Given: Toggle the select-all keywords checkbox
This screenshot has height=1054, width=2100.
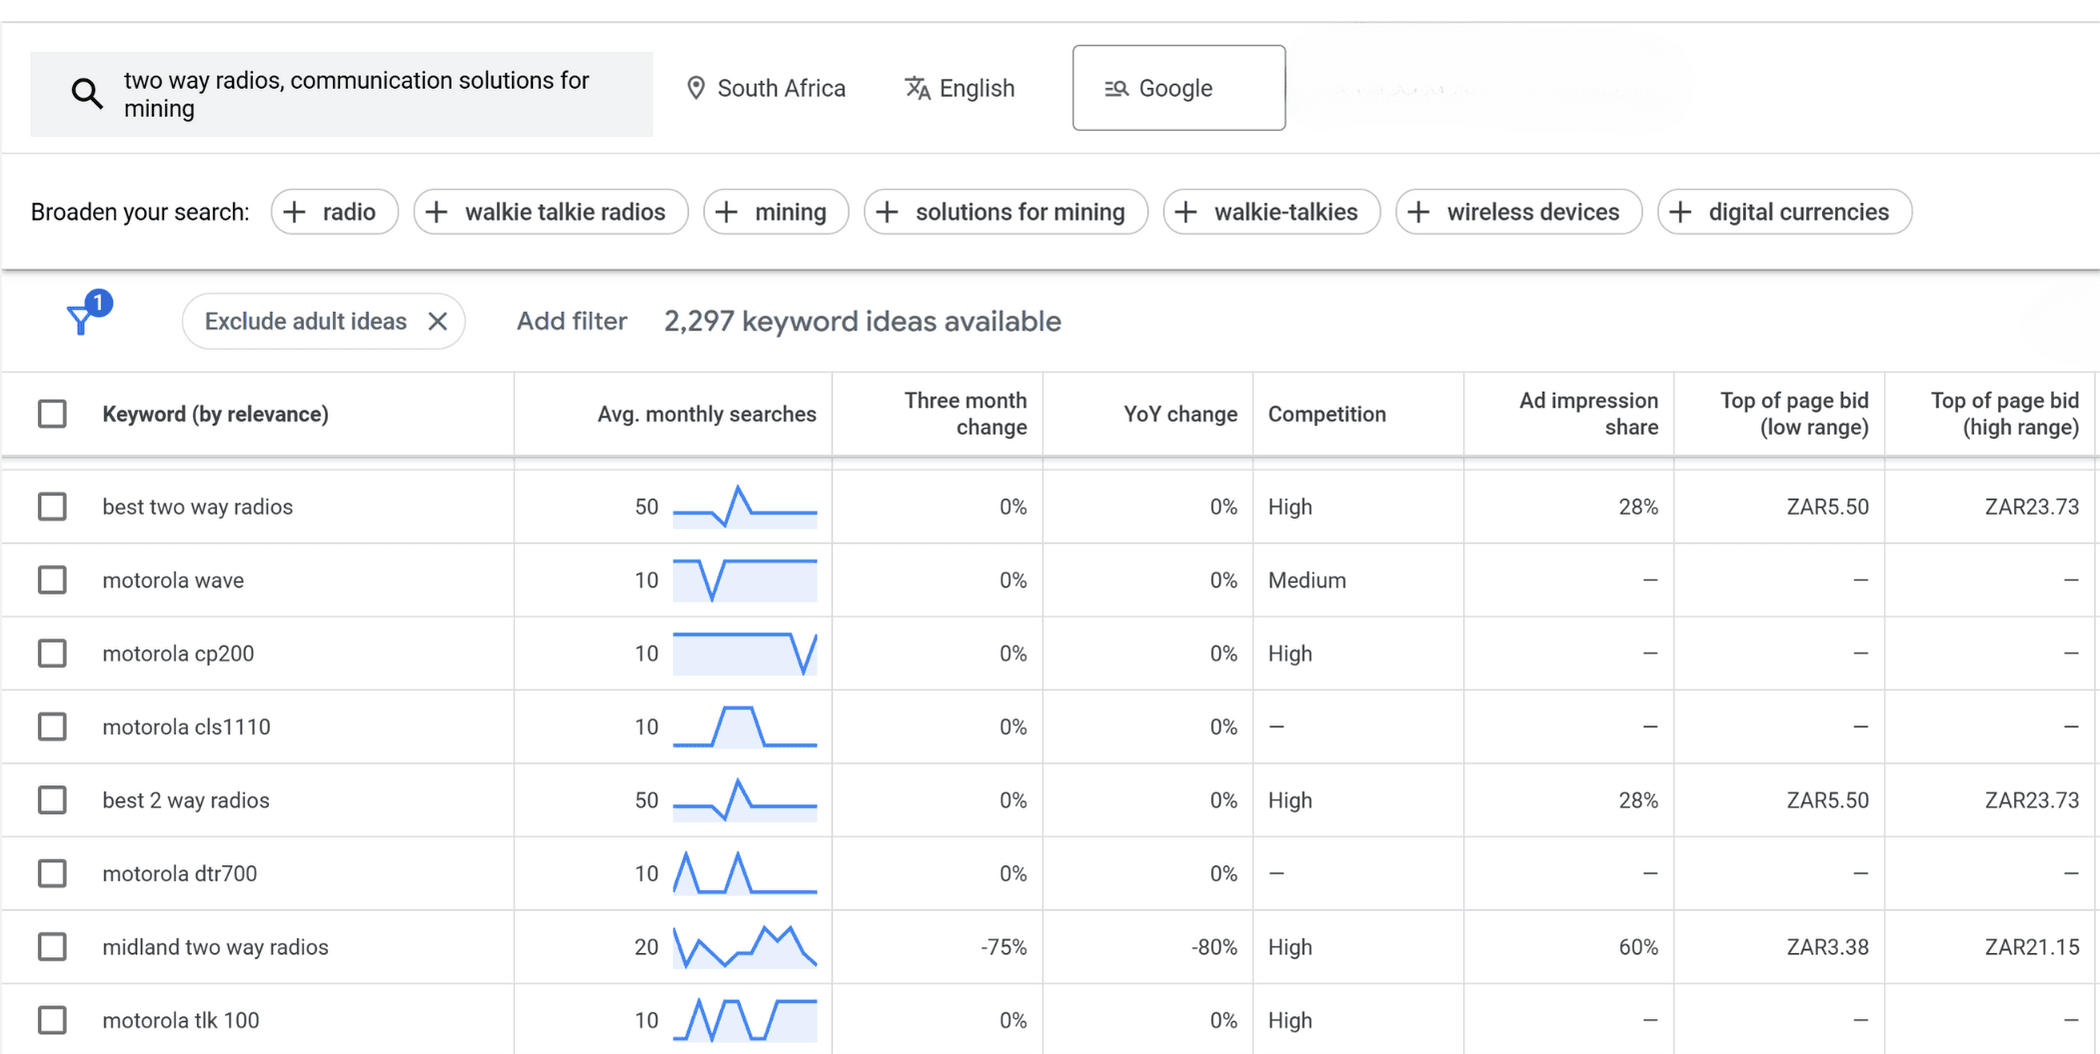Looking at the screenshot, I should (x=52, y=413).
